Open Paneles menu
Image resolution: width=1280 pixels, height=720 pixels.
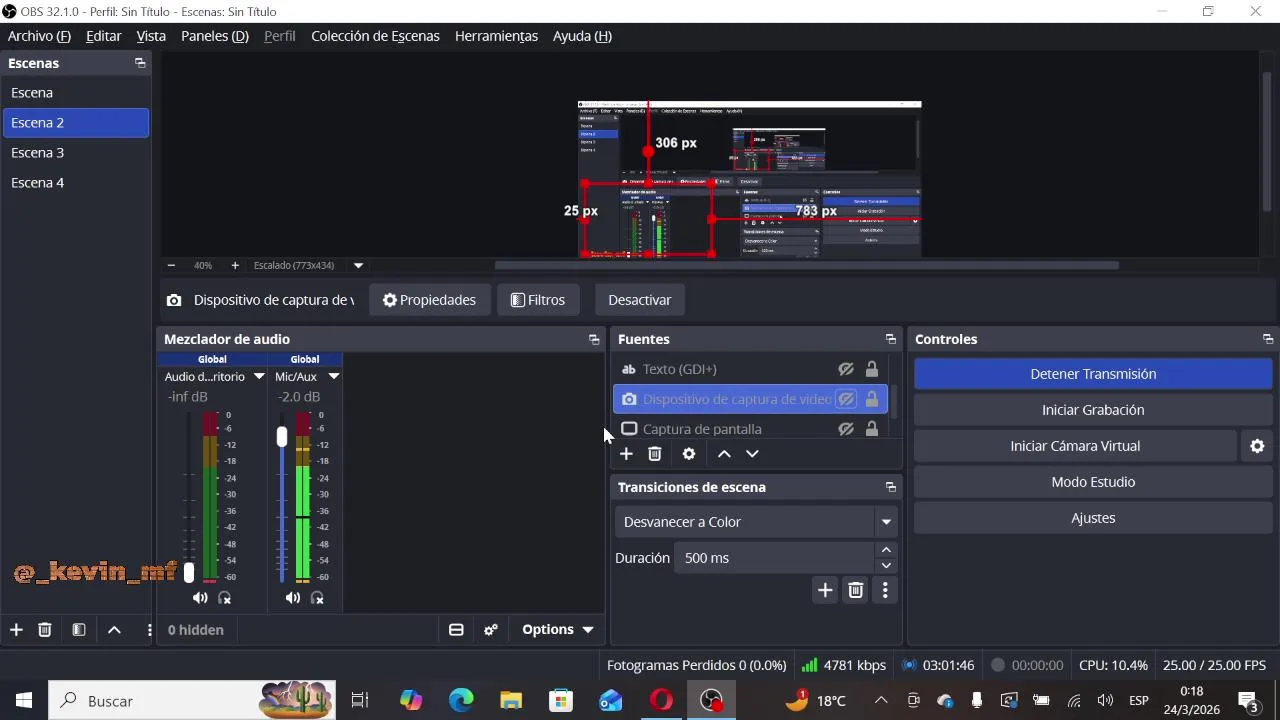[214, 36]
